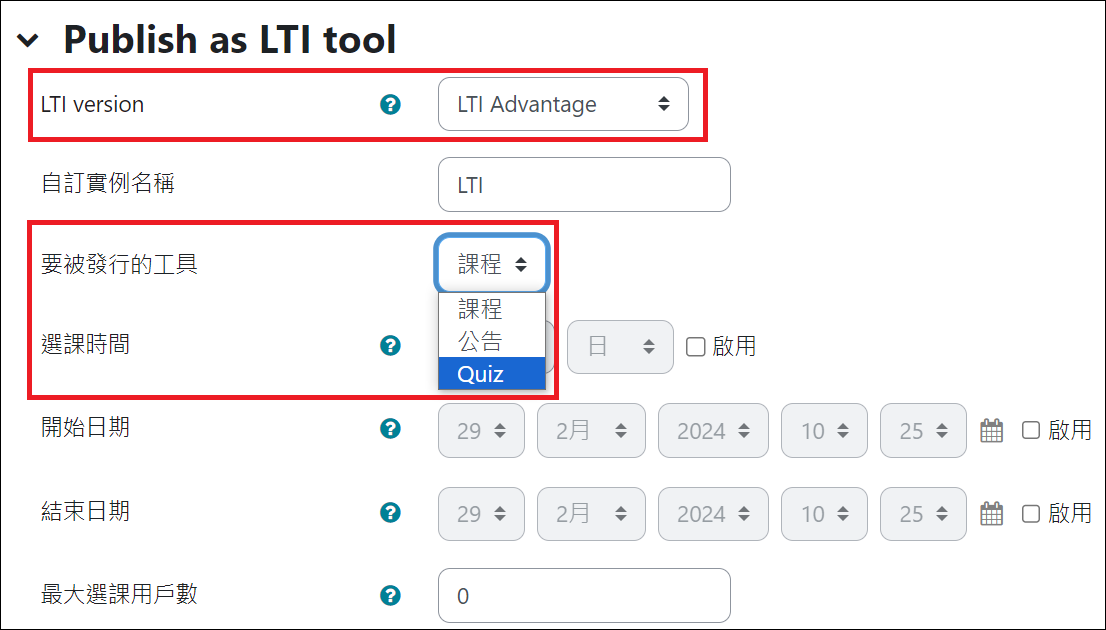Select 公告 from the tool dropdown list
Screen dimensions: 1106x630
491,340
